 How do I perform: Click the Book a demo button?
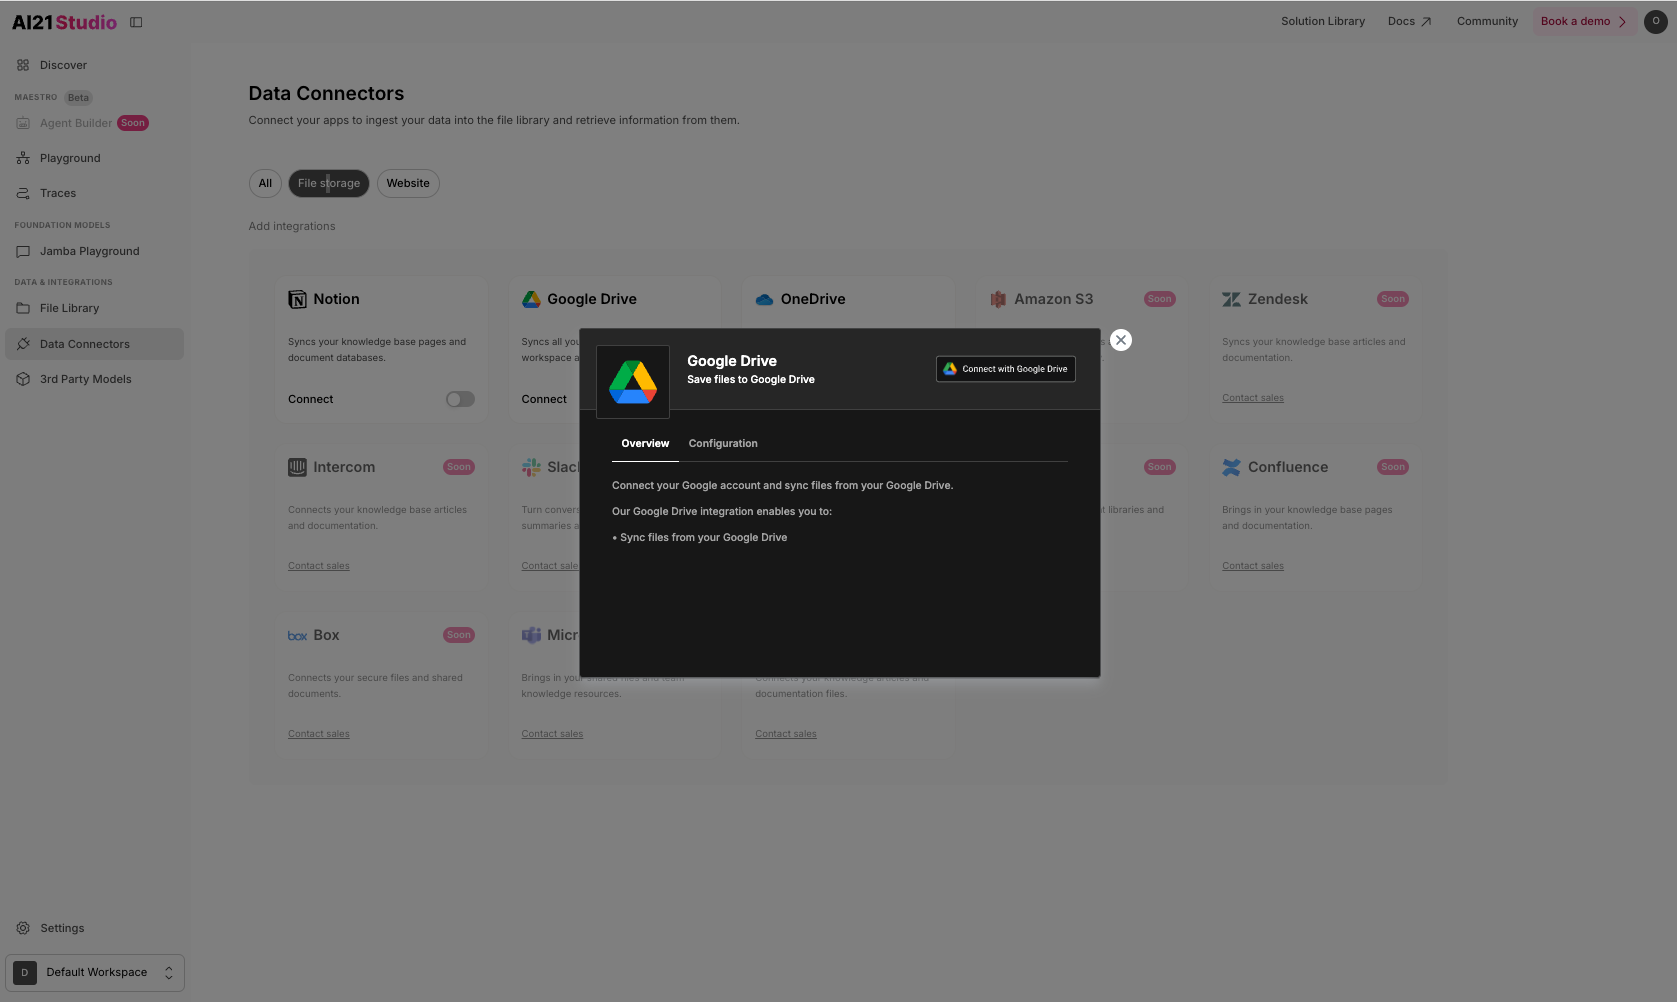point(1577,20)
